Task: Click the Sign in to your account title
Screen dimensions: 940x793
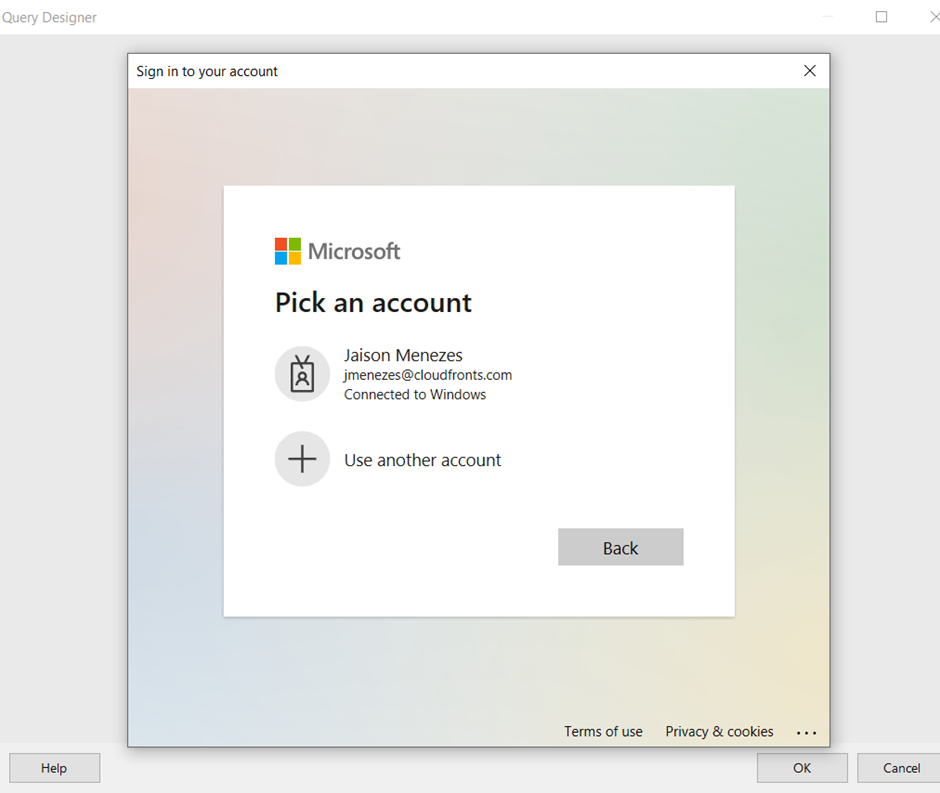Action: coord(207,71)
